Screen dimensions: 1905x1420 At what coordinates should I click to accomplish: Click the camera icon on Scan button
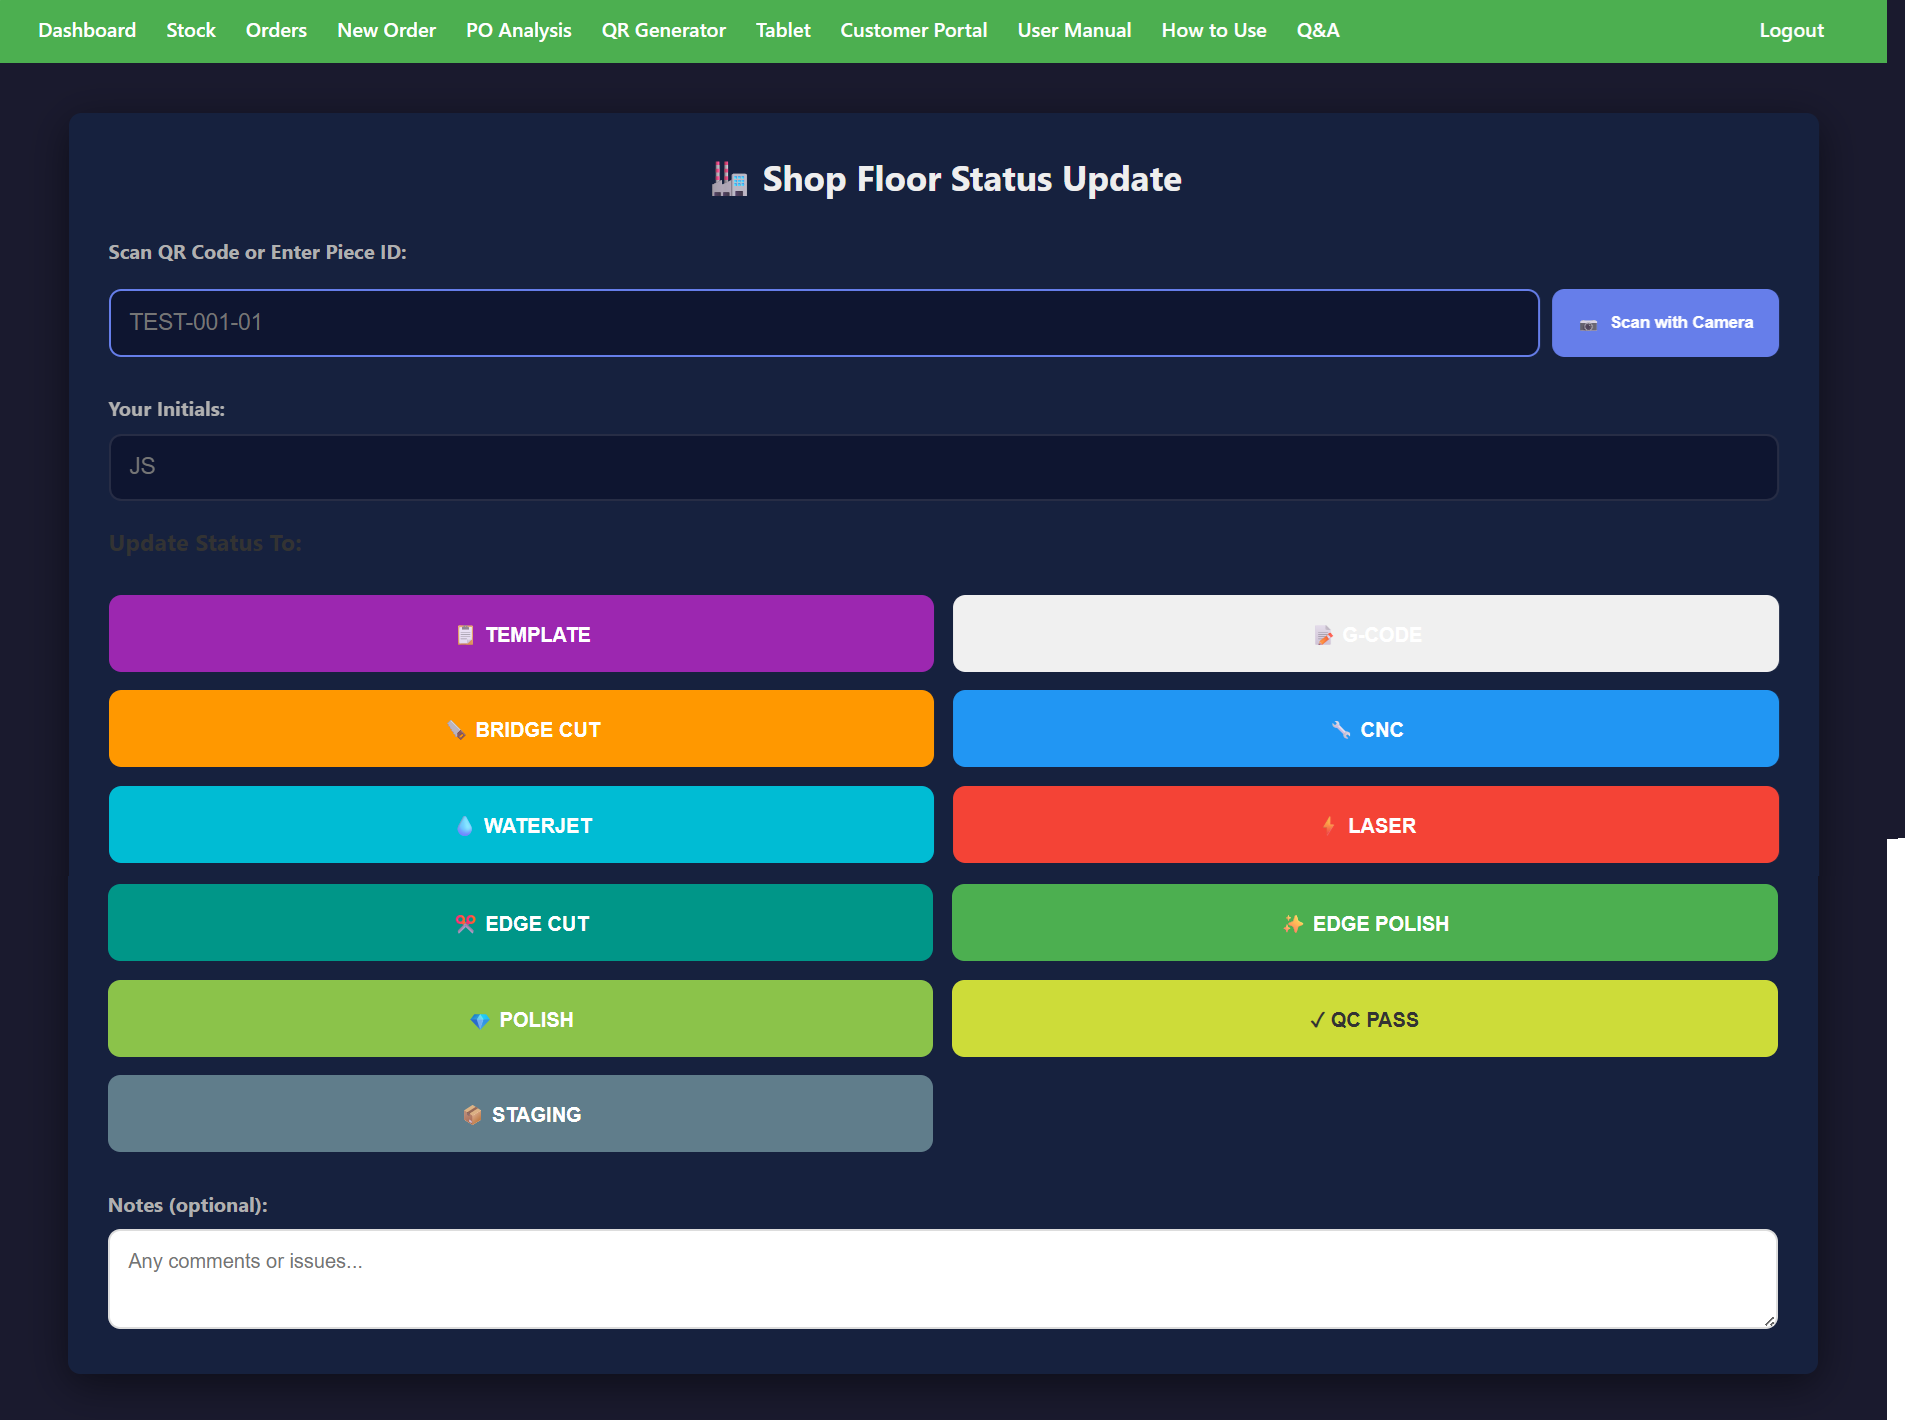[1588, 324]
